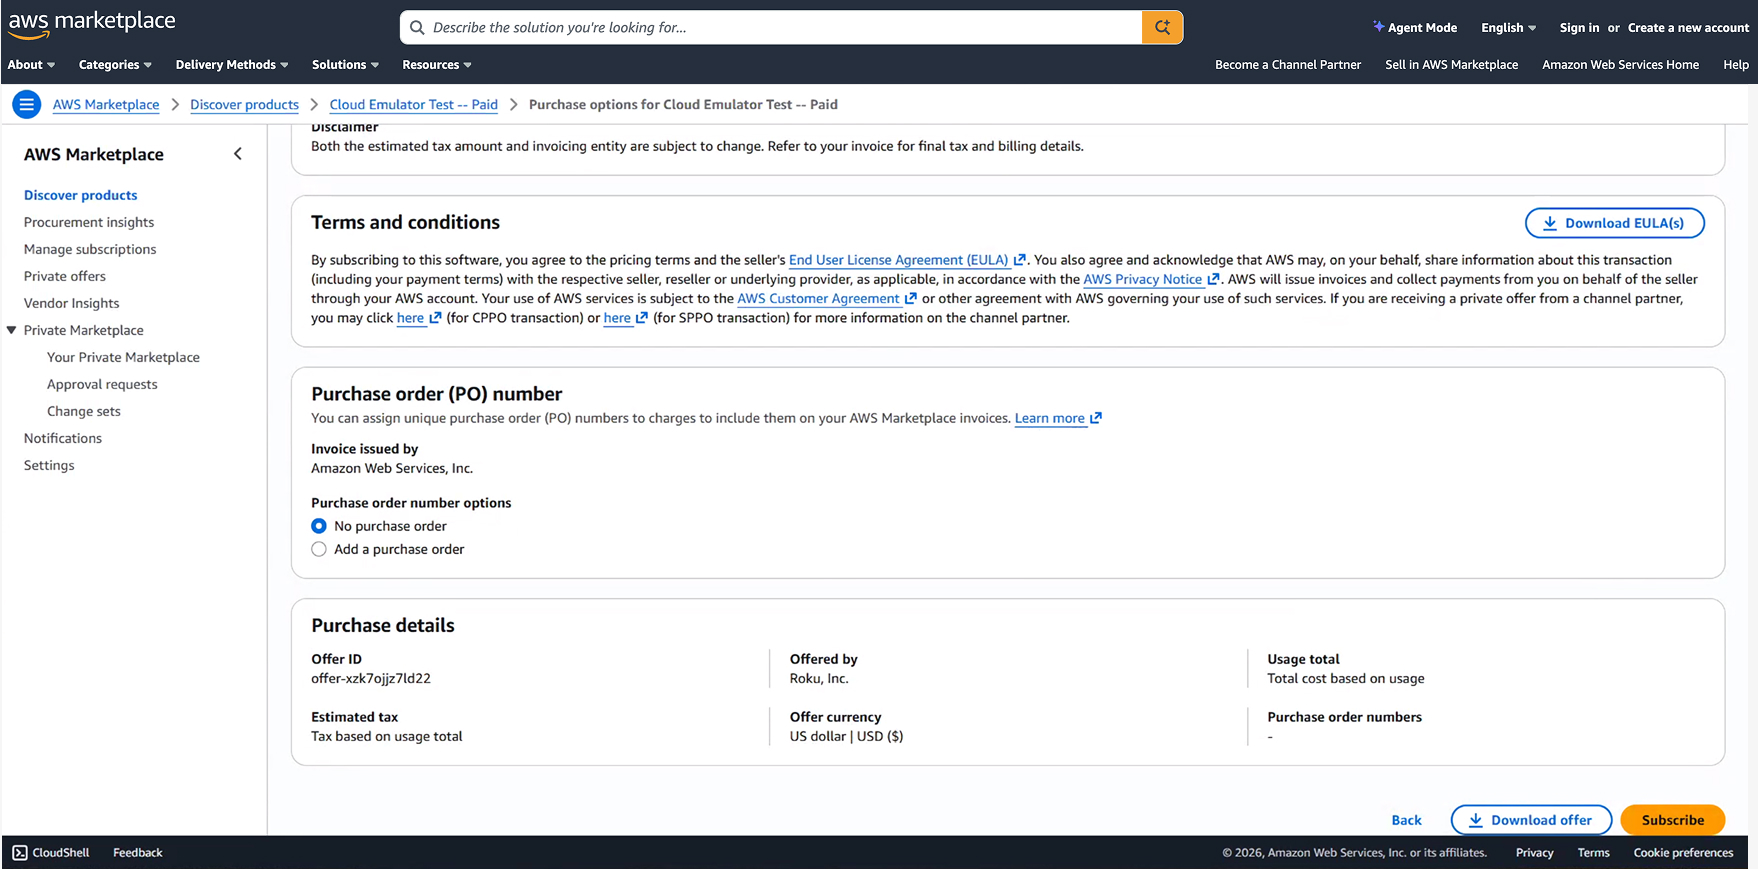Click Sign in link
The width and height of the screenshot is (1758, 869).
(1579, 28)
